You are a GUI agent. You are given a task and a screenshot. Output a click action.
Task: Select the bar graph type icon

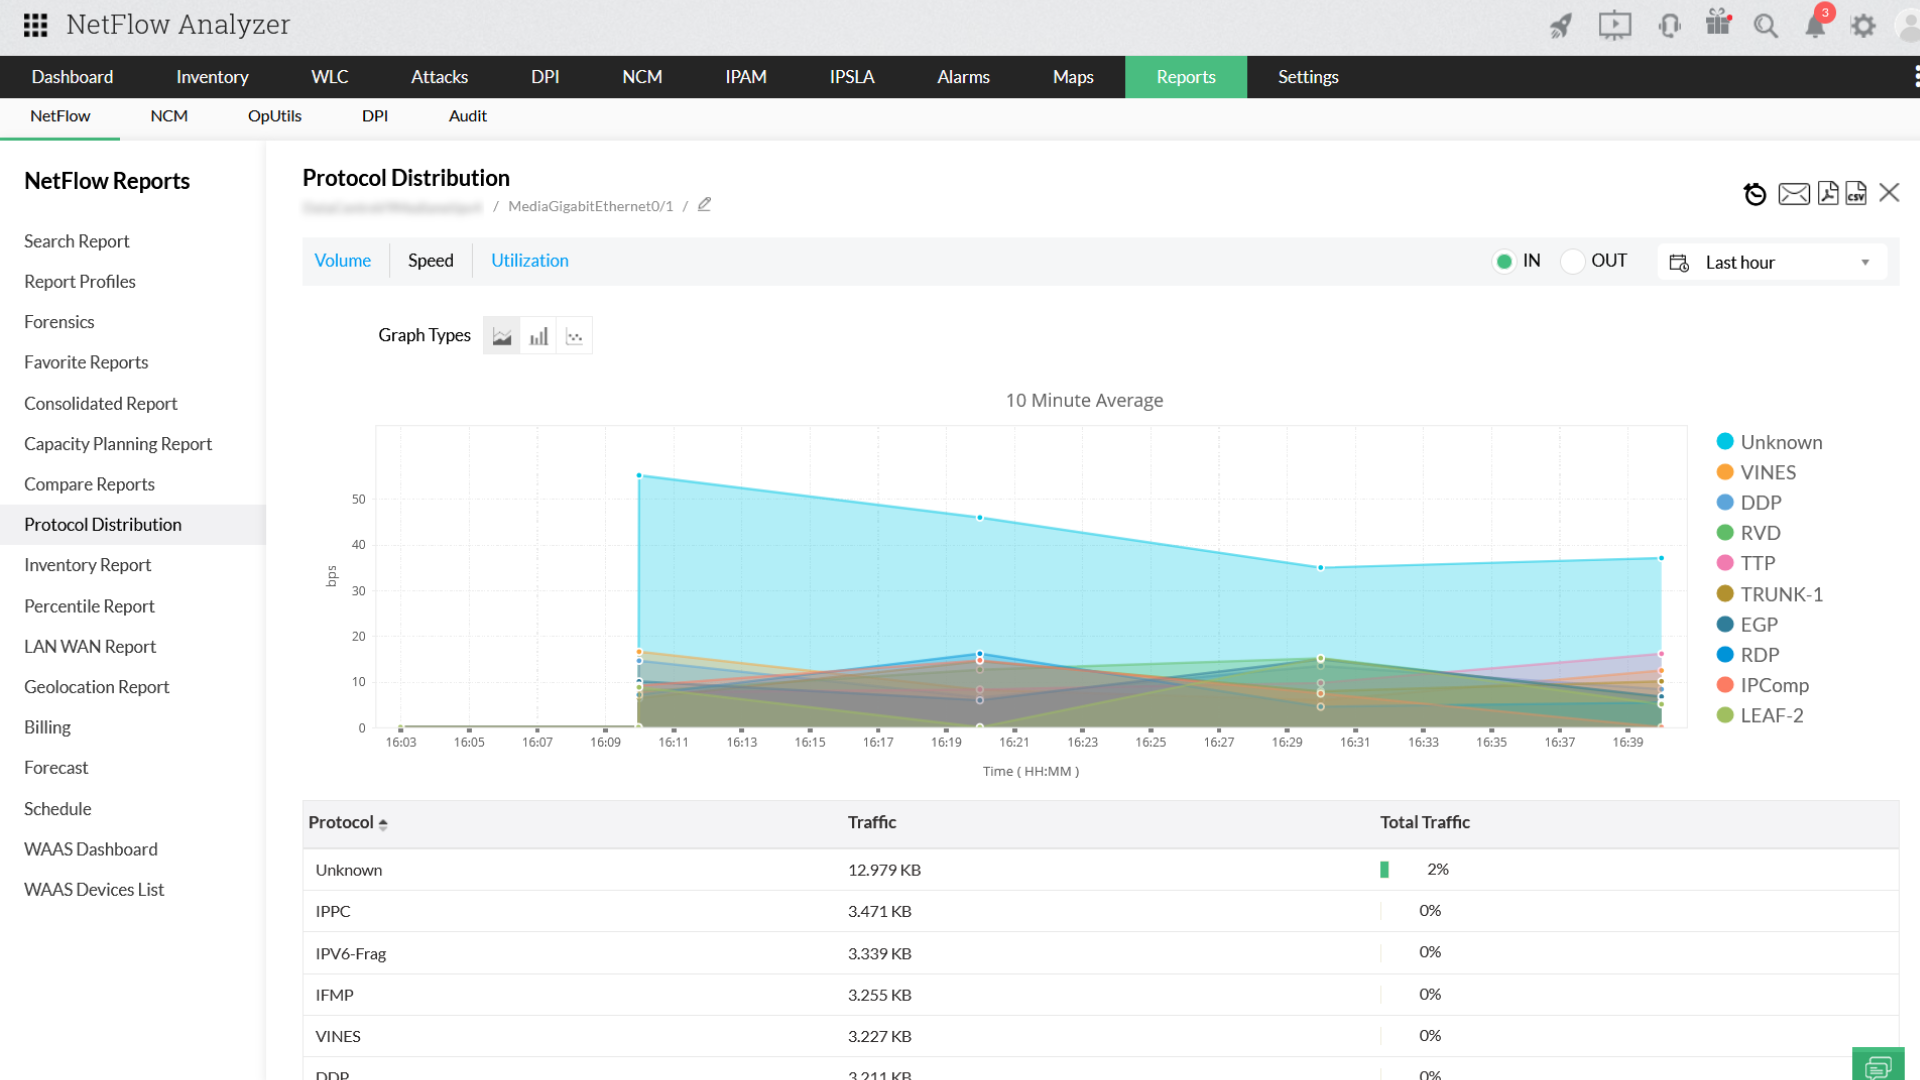pyautogui.click(x=539, y=336)
